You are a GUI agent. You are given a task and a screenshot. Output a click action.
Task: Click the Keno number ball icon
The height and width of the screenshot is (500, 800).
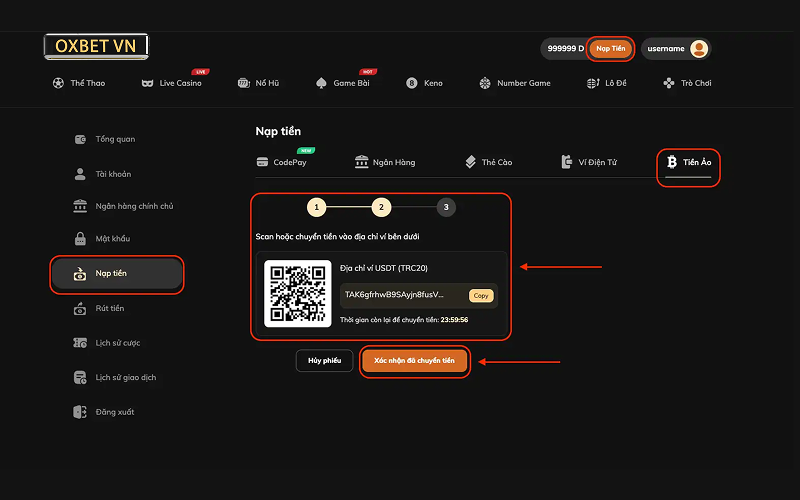[411, 83]
